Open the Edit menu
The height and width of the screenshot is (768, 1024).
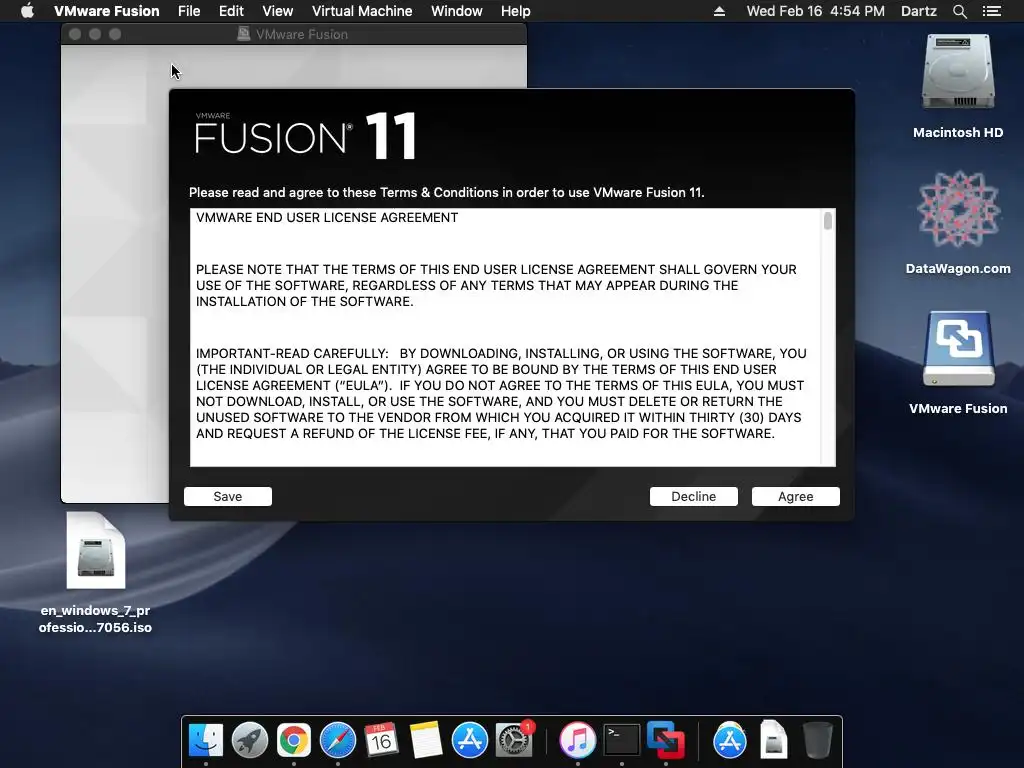tap(231, 11)
